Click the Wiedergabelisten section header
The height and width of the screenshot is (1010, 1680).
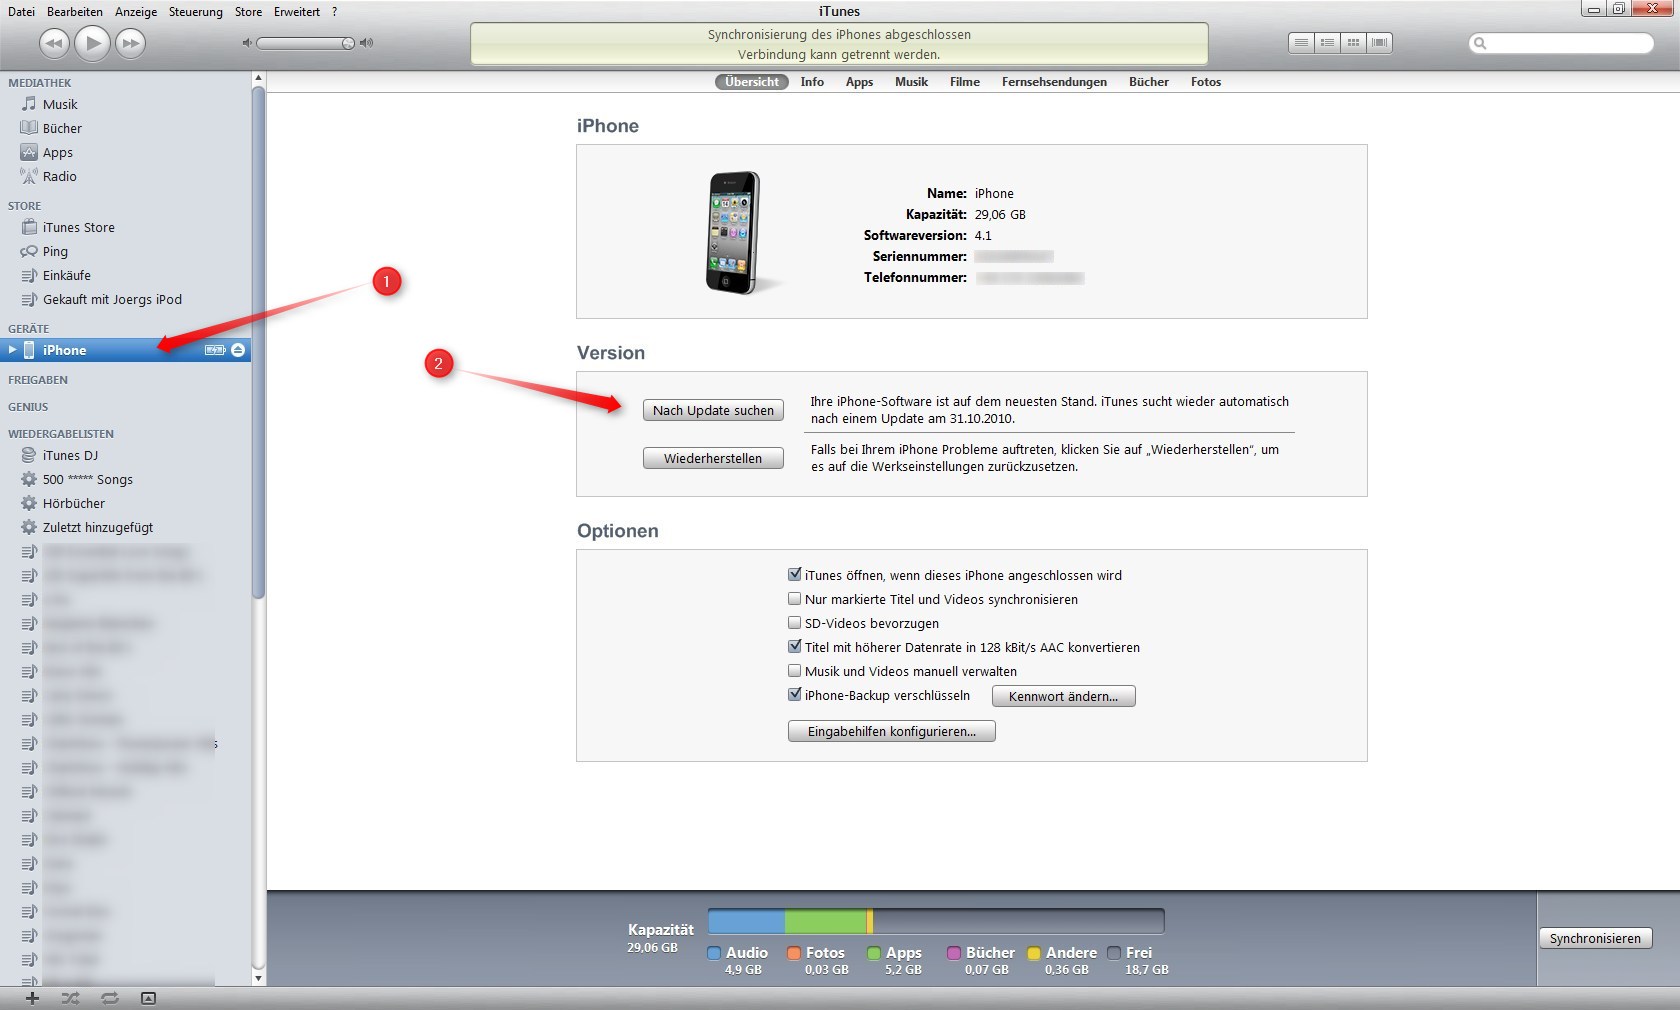pyautogui.click(x=61, y=434)
